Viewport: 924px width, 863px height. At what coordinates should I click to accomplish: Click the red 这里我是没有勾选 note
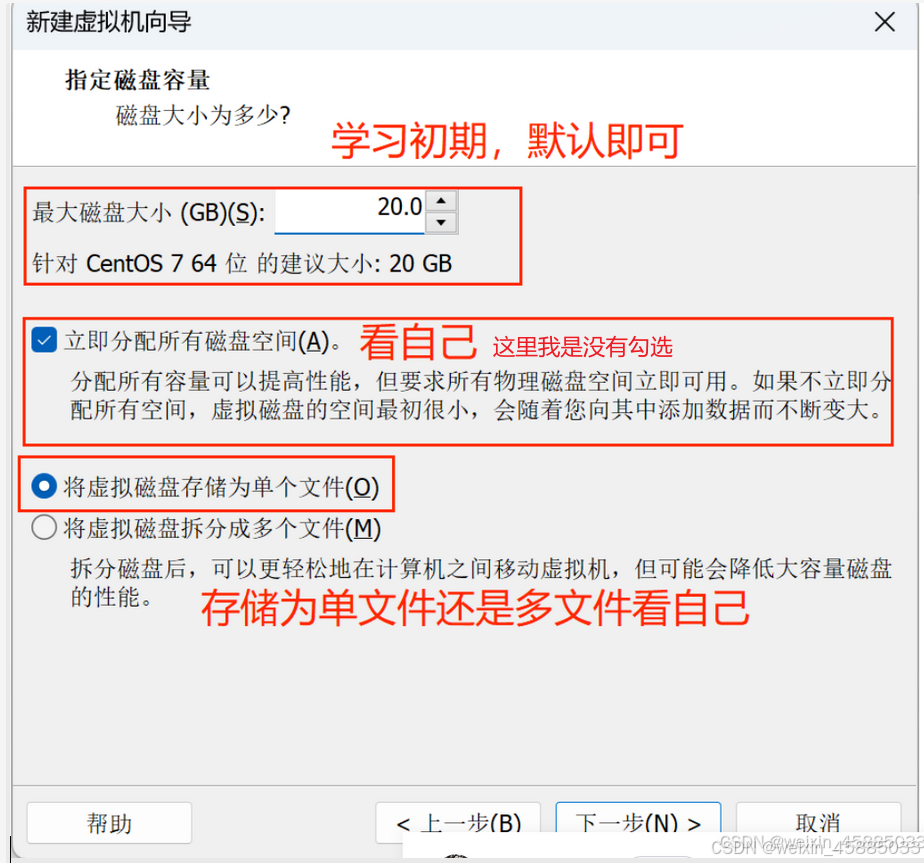[x=582, y=347]
